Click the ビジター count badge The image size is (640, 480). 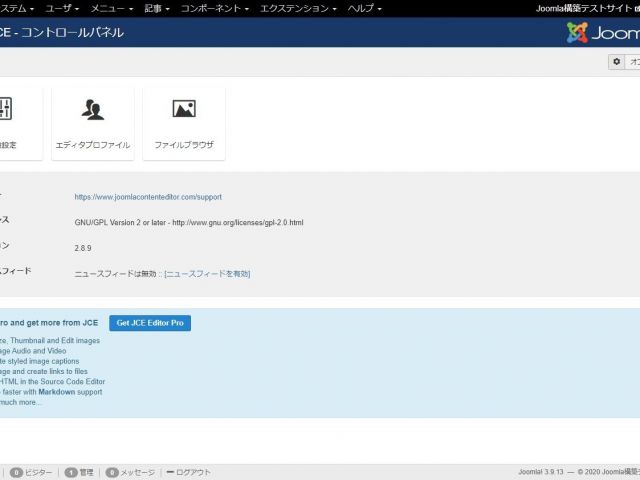click(17, 472)
